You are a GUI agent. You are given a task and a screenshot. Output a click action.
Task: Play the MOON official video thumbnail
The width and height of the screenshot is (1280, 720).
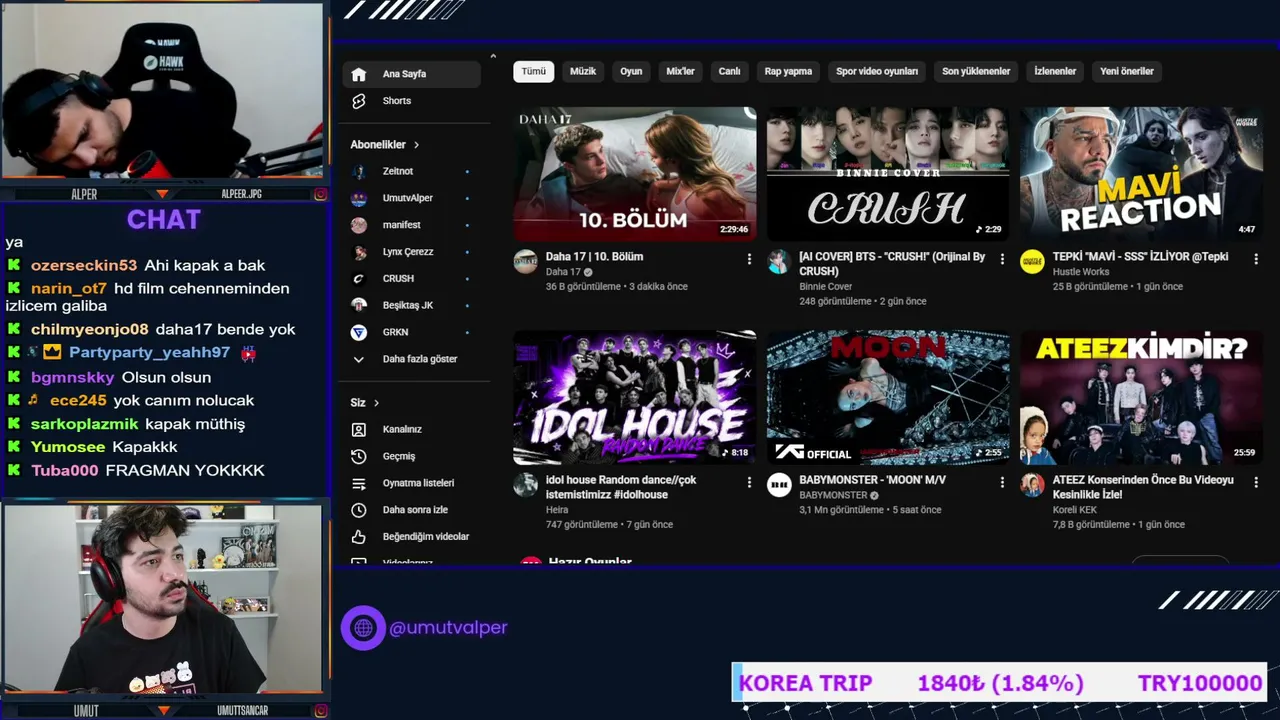pyautogui.click(x=888, y=398)
